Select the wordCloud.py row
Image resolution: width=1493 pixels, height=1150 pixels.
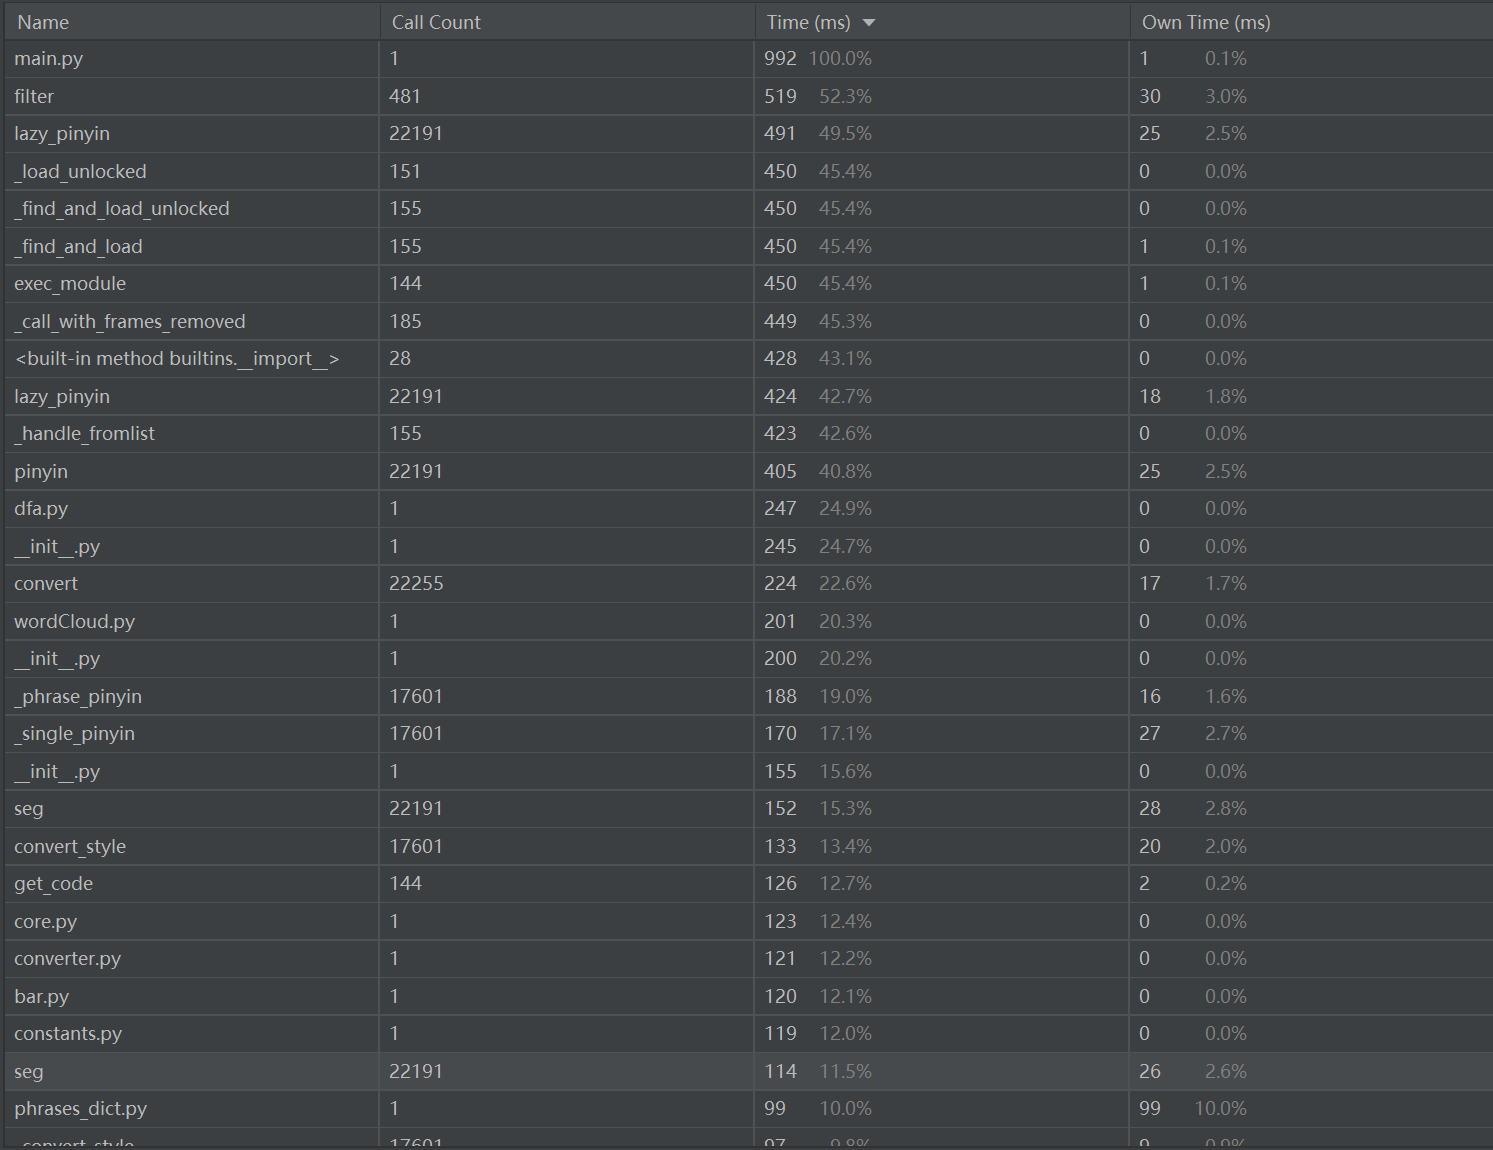[x=748, y=621]
